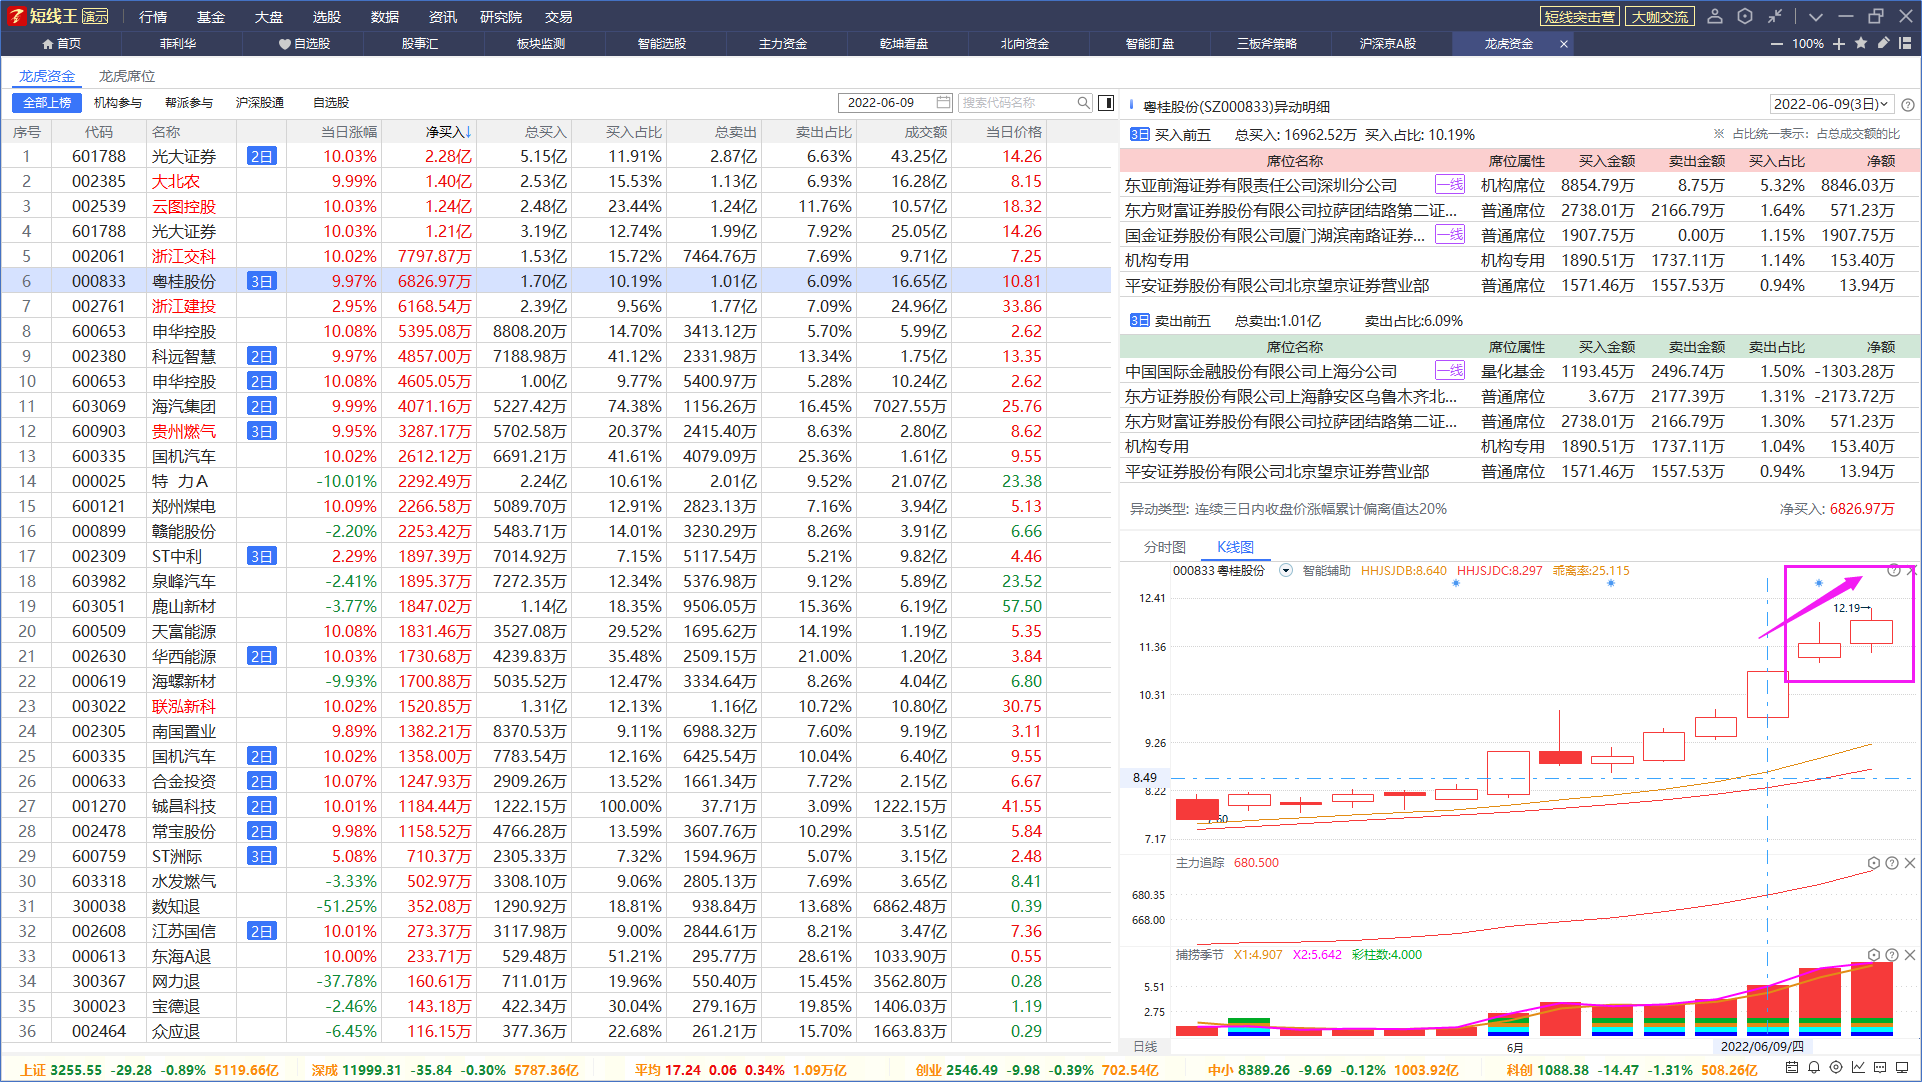Toggle the split panel view icon
The image size is (1922, 1082).
pyautogui.click(x=1106, y=103)
